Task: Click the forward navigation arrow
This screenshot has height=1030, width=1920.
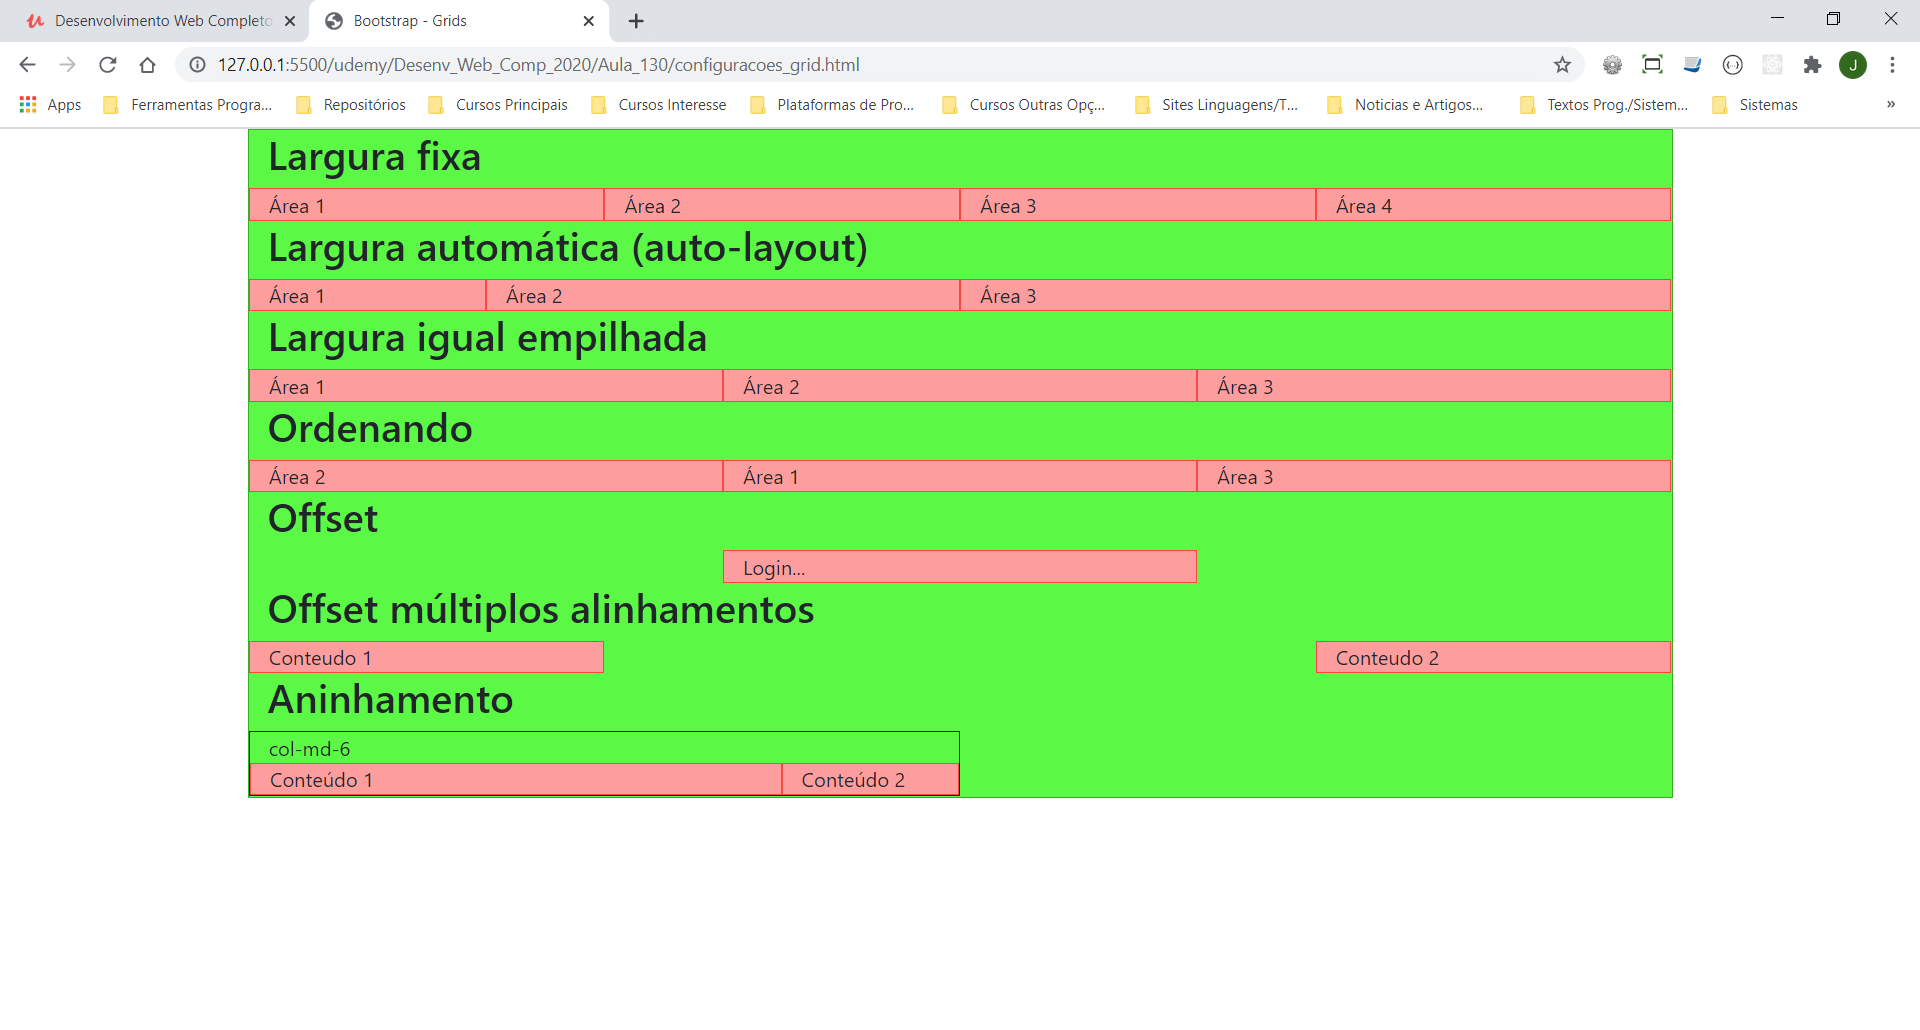Action: (x=67, y=65)
